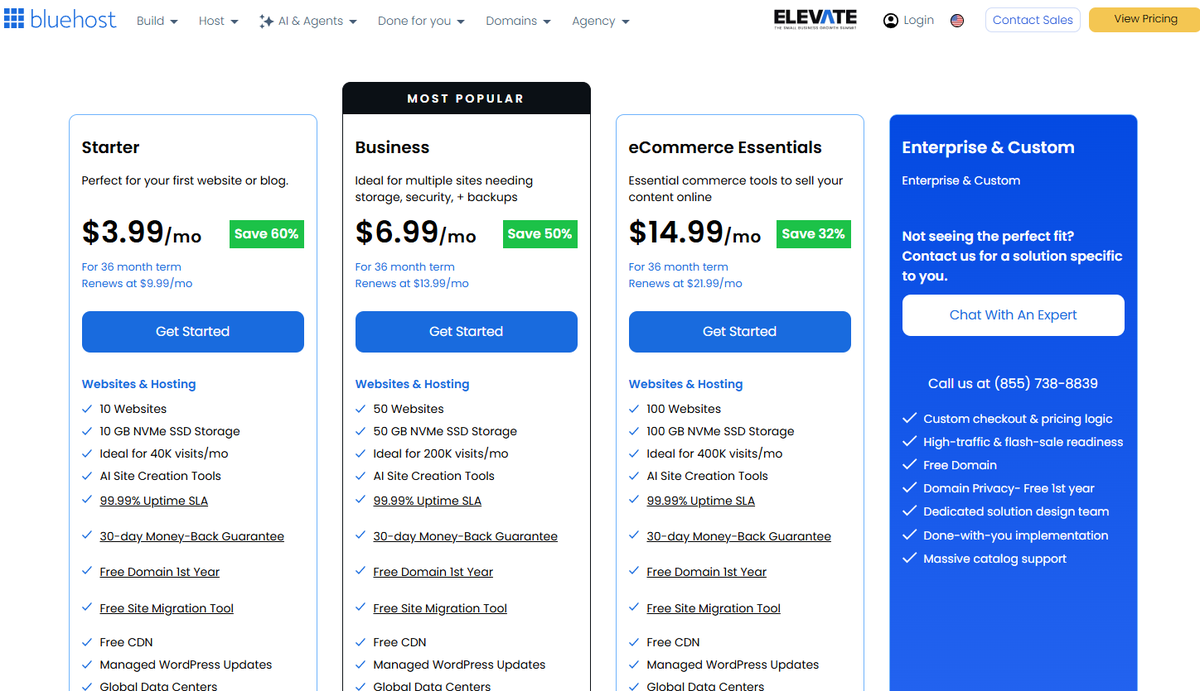
Task: Click checkmark beside "Done-with-you implementation"
Action: (909, 535)
